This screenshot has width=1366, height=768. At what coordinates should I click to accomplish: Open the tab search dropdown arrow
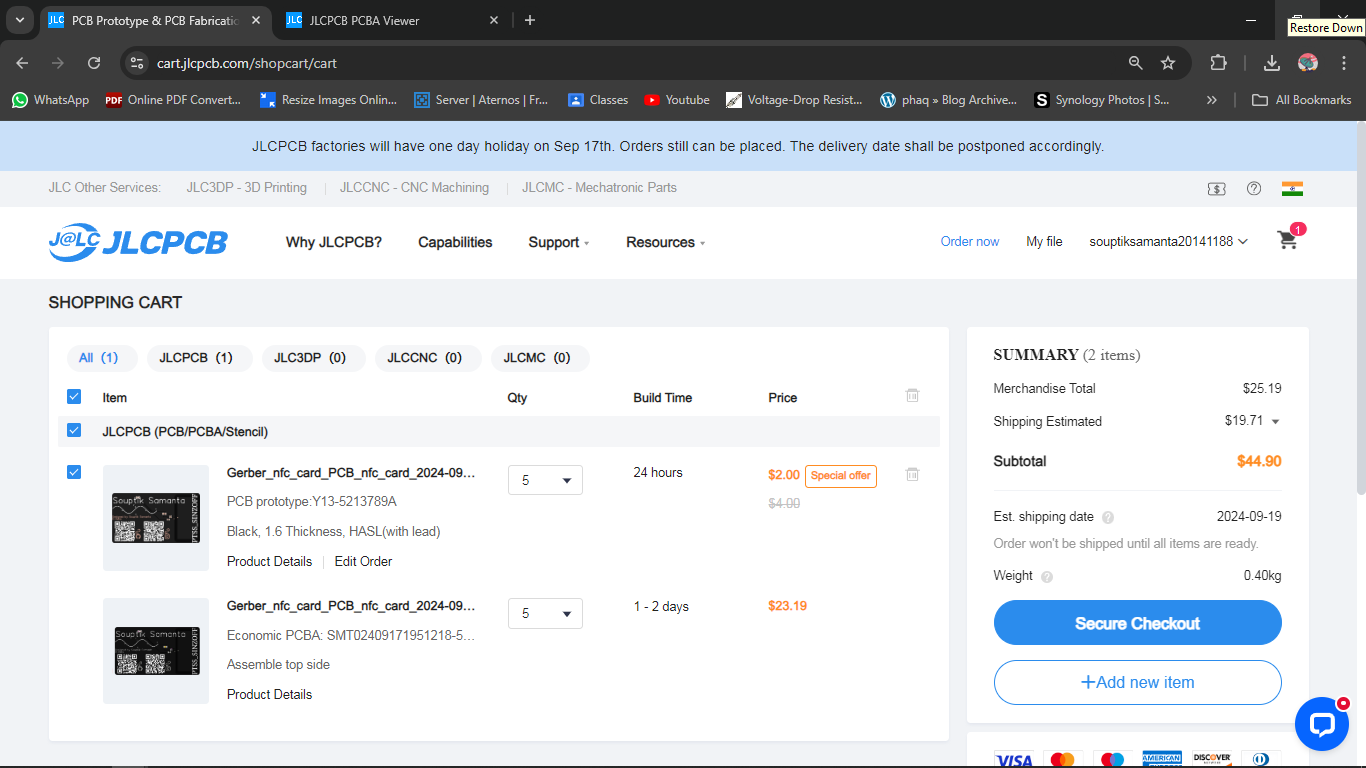(20, 20)
